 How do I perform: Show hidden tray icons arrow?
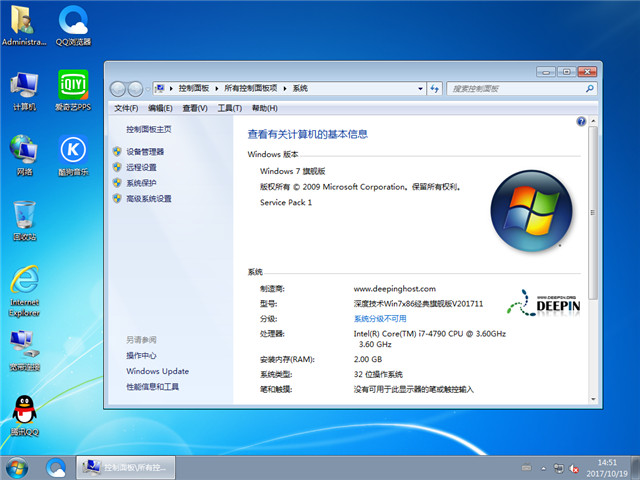point(544,469)
